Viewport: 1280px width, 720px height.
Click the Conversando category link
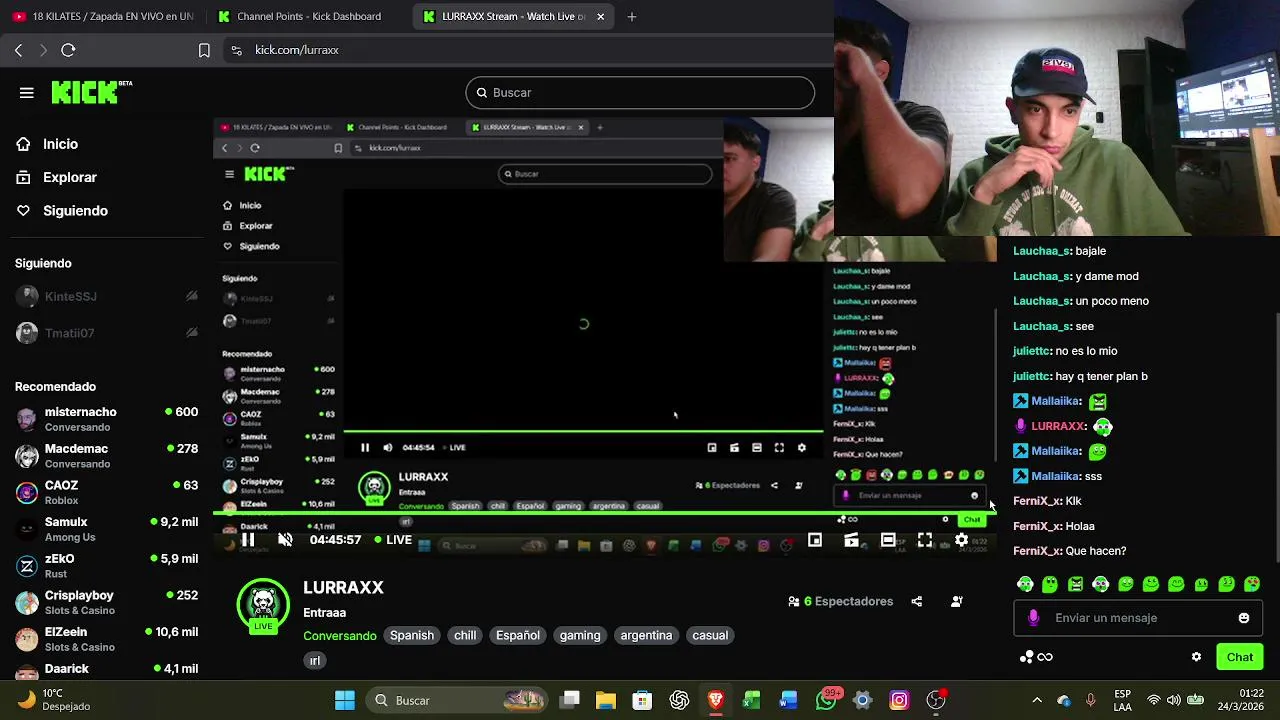point(340,636)
